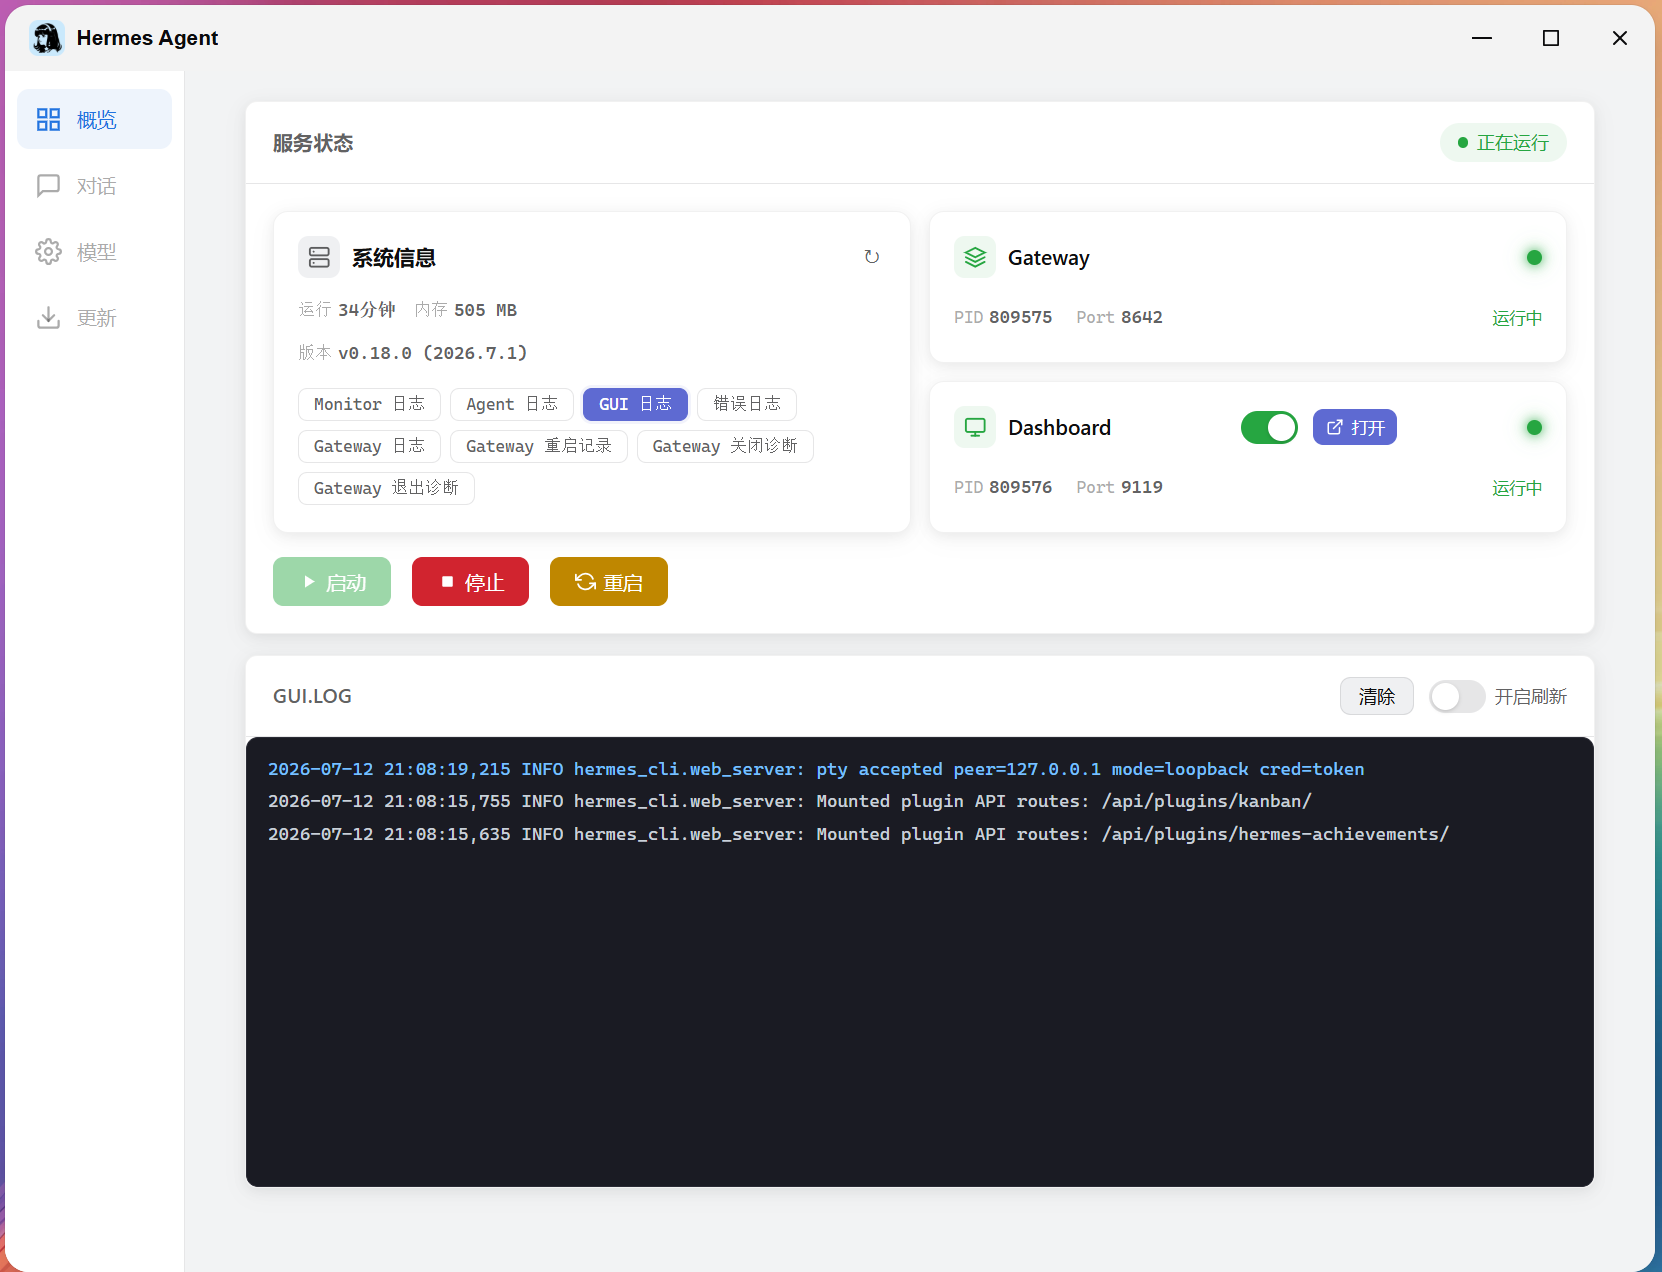Open the 对话 chat sidebar item
1662x1272 pixels.
click(94, 186)
